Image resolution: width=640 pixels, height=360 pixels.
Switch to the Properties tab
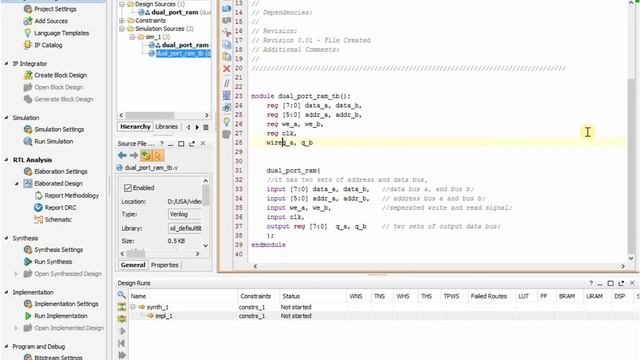coord(164,265)
